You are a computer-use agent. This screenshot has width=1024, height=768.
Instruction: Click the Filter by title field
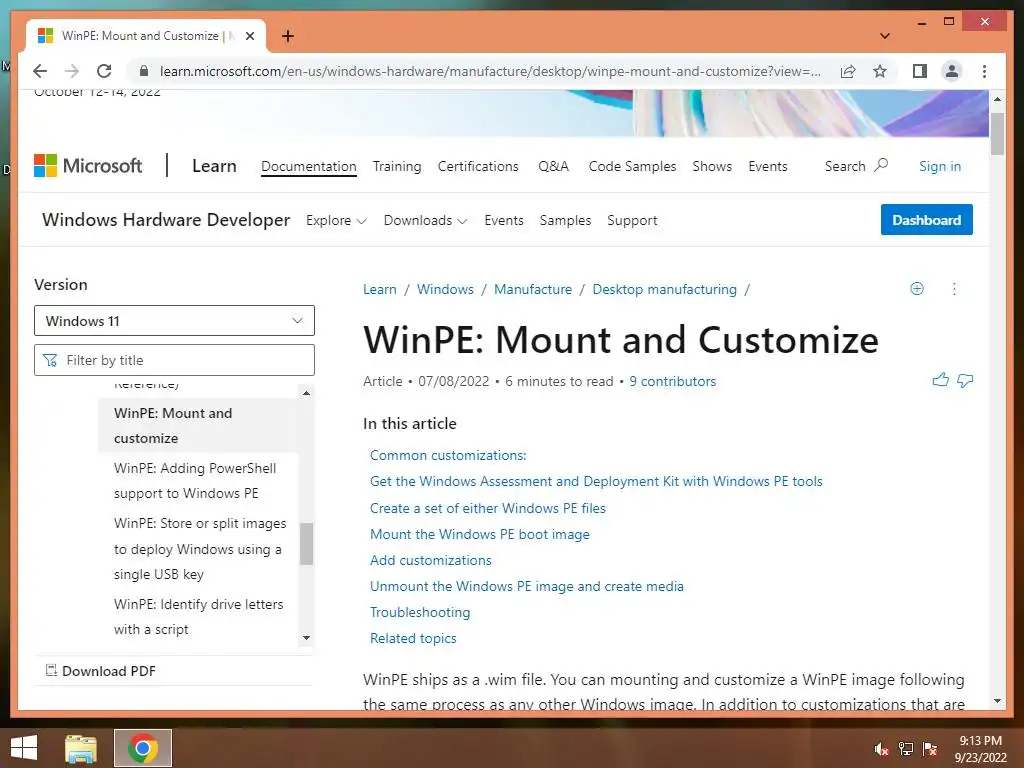174,360
